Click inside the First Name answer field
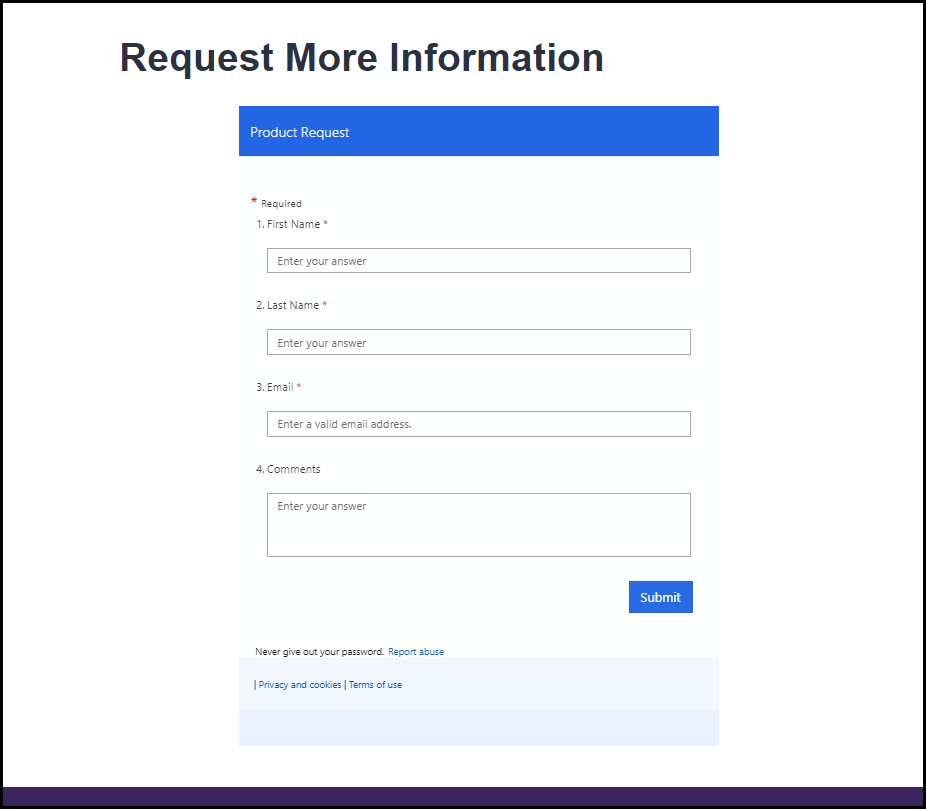Screen dimensions: 926x809 click(478, 260)
